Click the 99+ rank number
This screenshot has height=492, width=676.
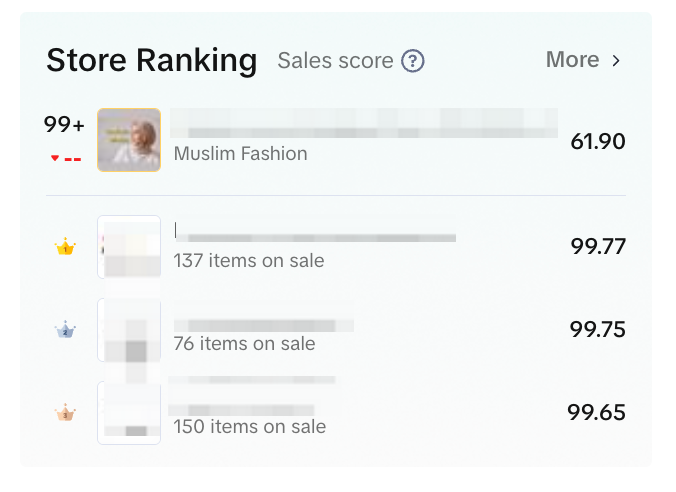[64, 126]
